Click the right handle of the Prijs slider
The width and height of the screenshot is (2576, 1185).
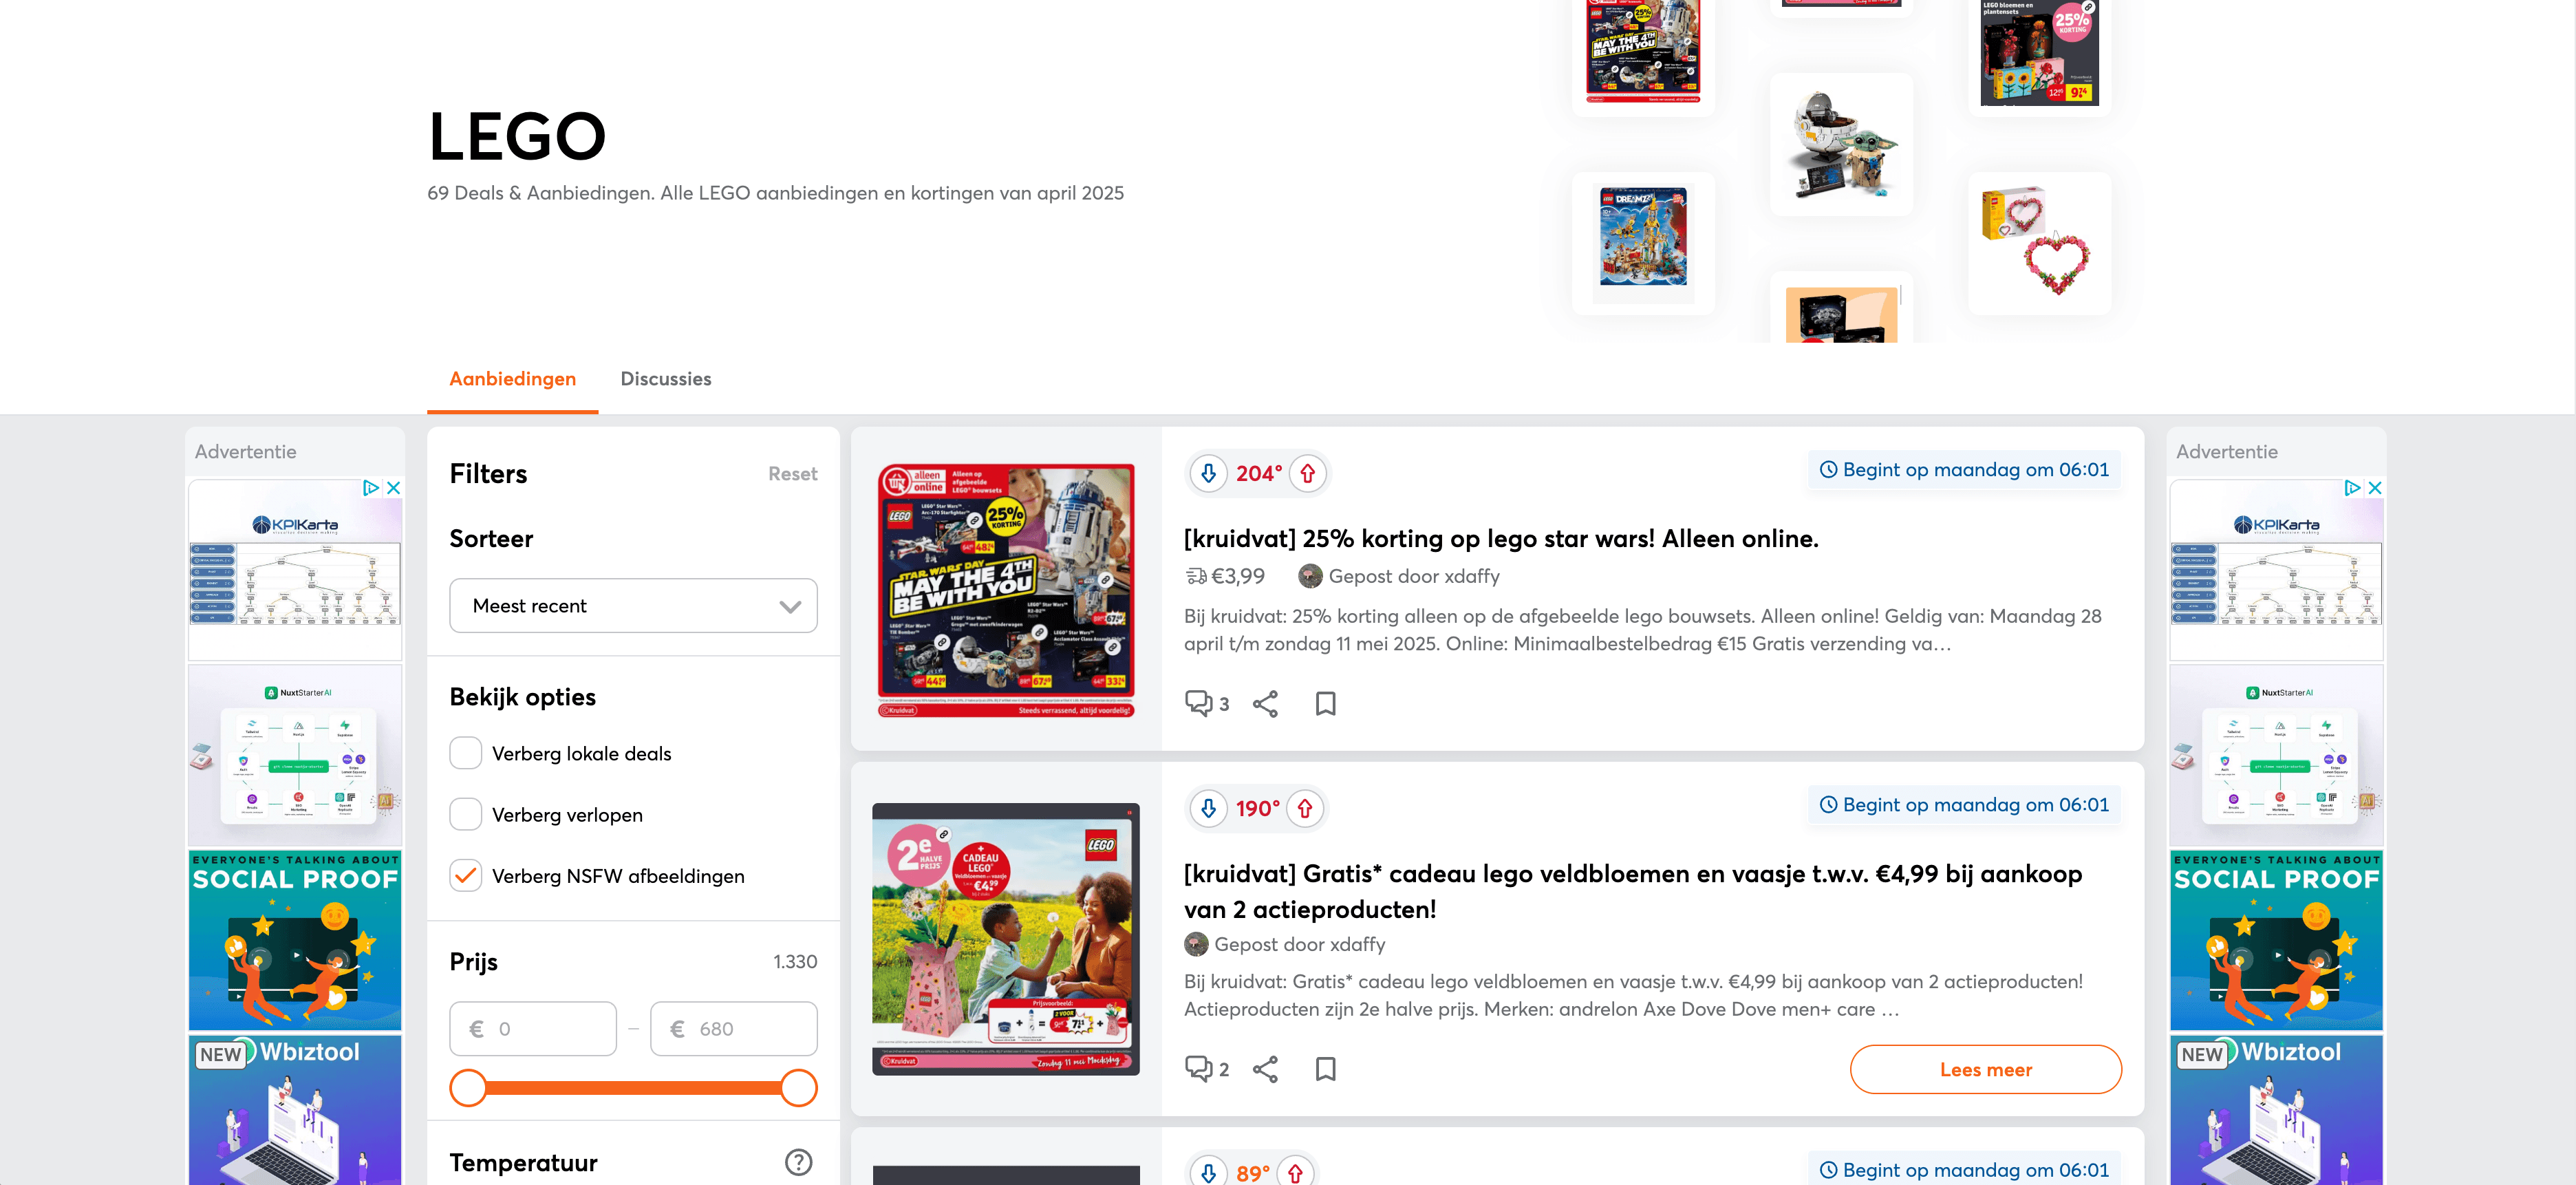798,1088
